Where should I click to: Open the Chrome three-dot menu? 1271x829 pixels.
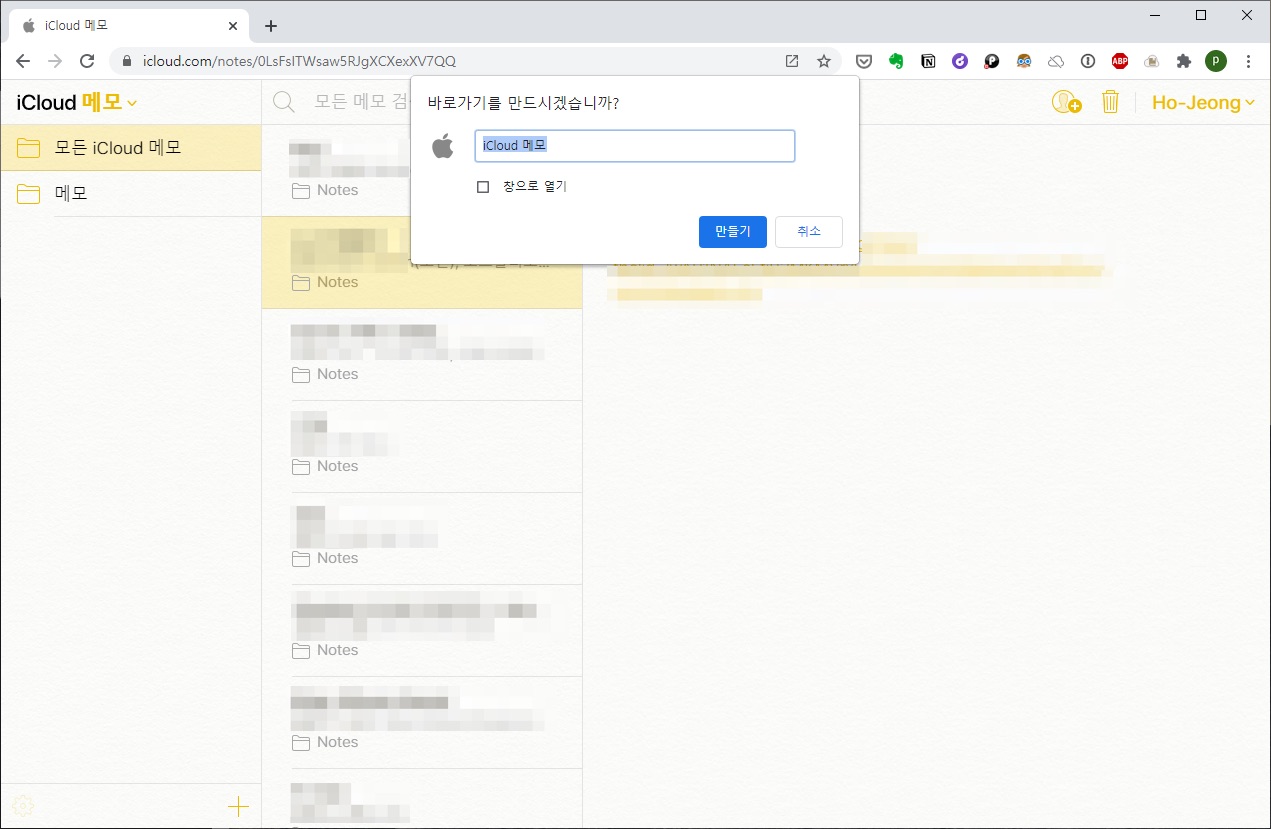pyautogui.click(x=1248, y=61)
